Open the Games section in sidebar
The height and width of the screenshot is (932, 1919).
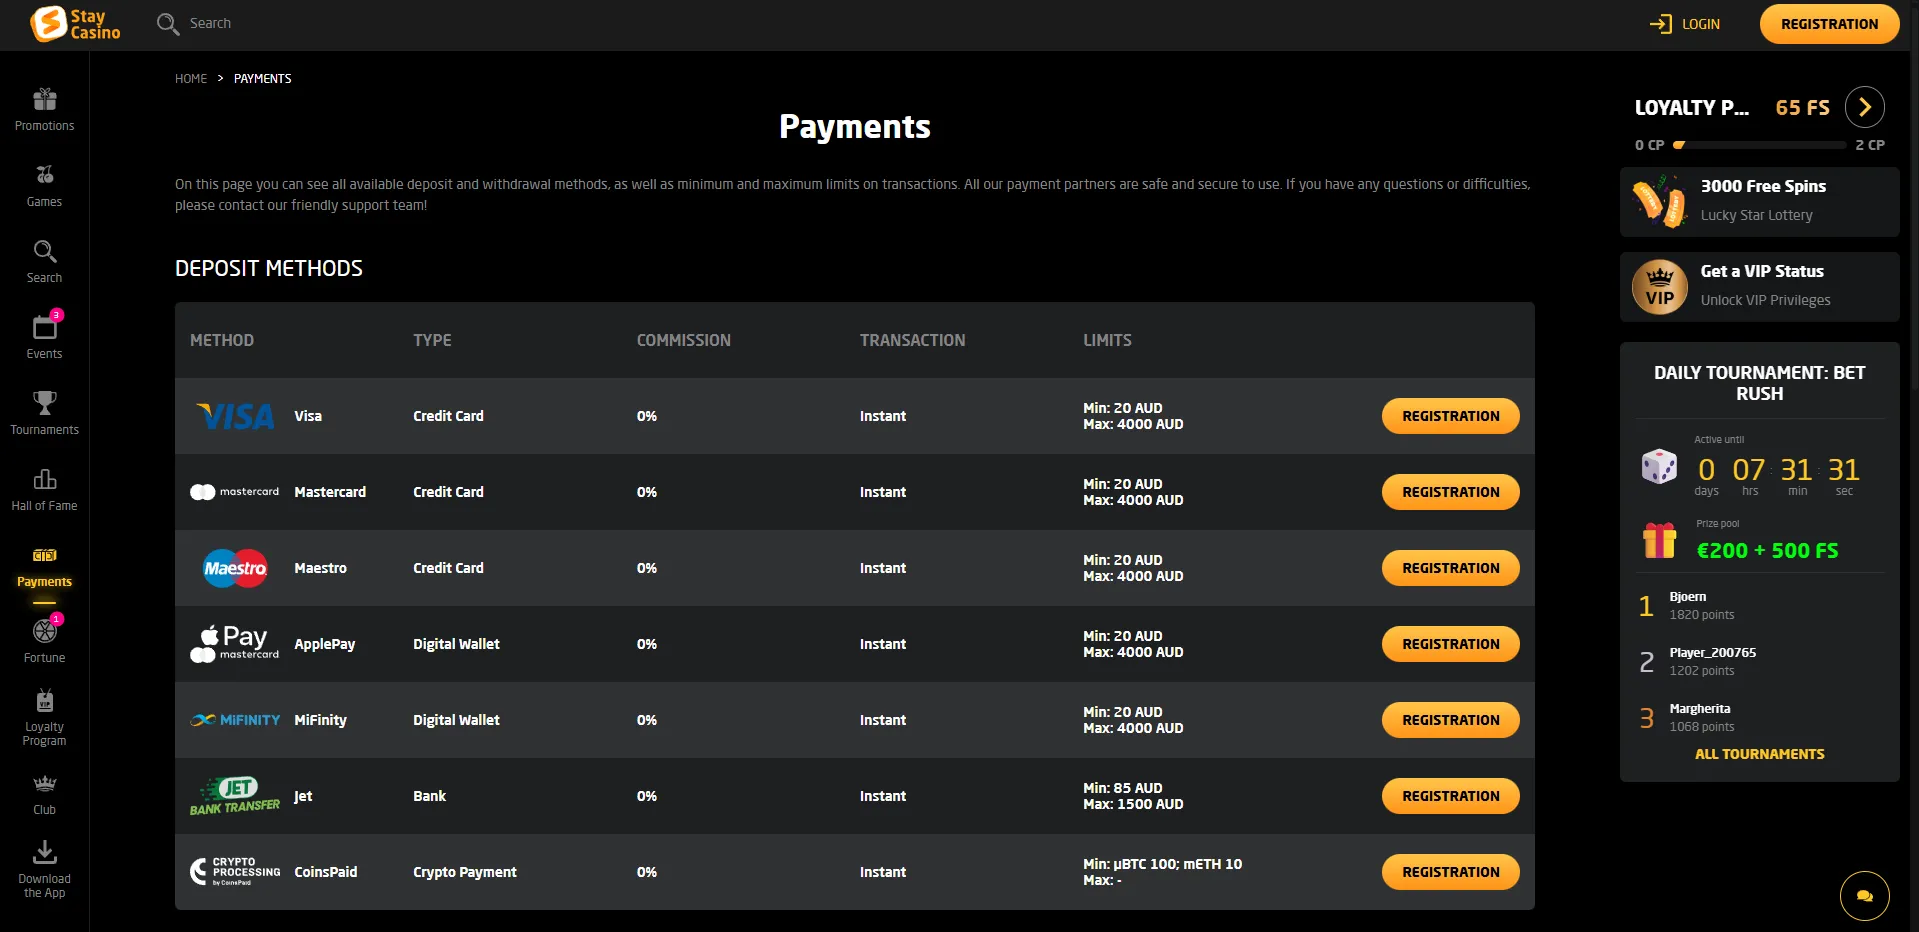click(44, 176)
